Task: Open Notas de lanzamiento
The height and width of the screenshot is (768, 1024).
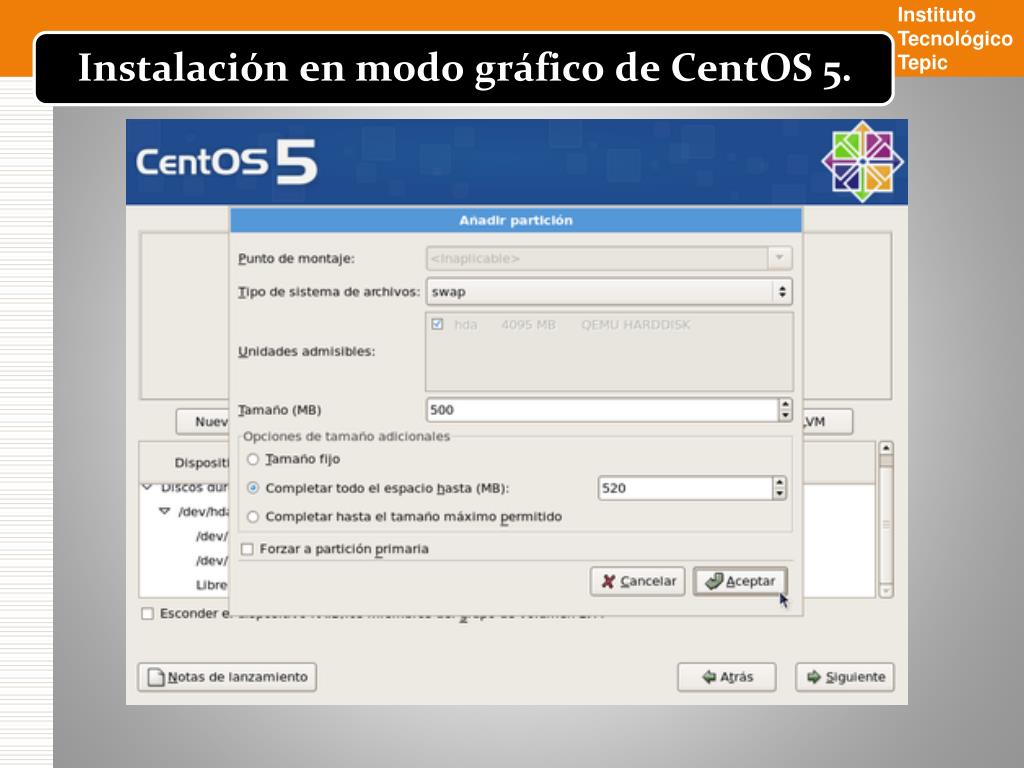Action: 227,677
